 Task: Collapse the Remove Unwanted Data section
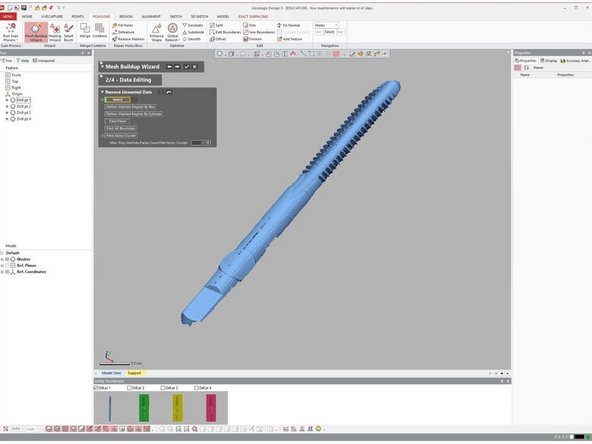(x=102, y=92)
